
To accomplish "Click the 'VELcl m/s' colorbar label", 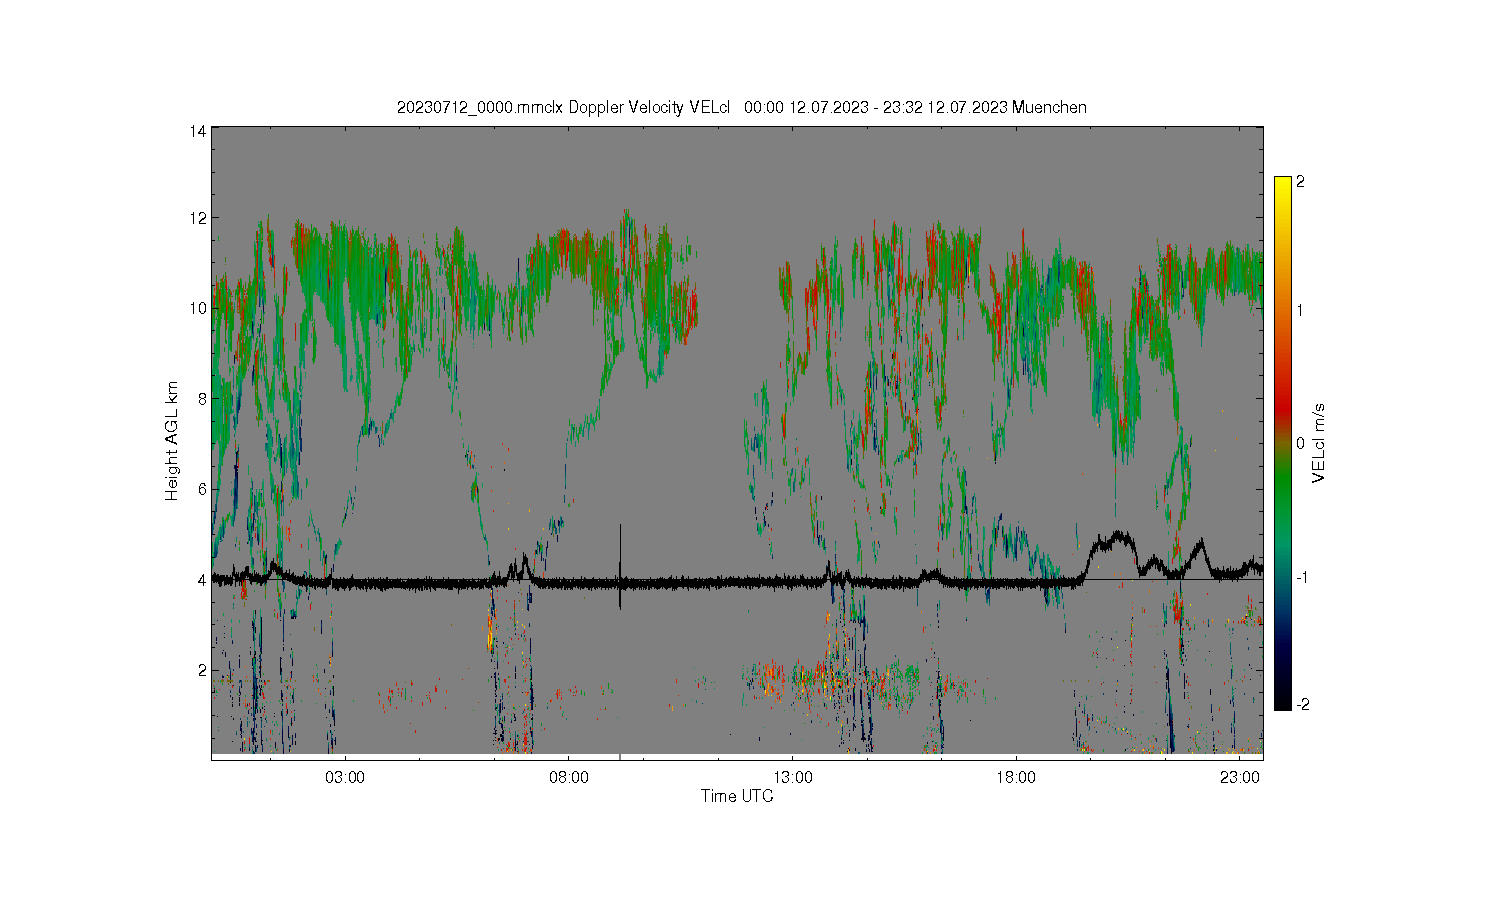I will tap(1319, 443).
